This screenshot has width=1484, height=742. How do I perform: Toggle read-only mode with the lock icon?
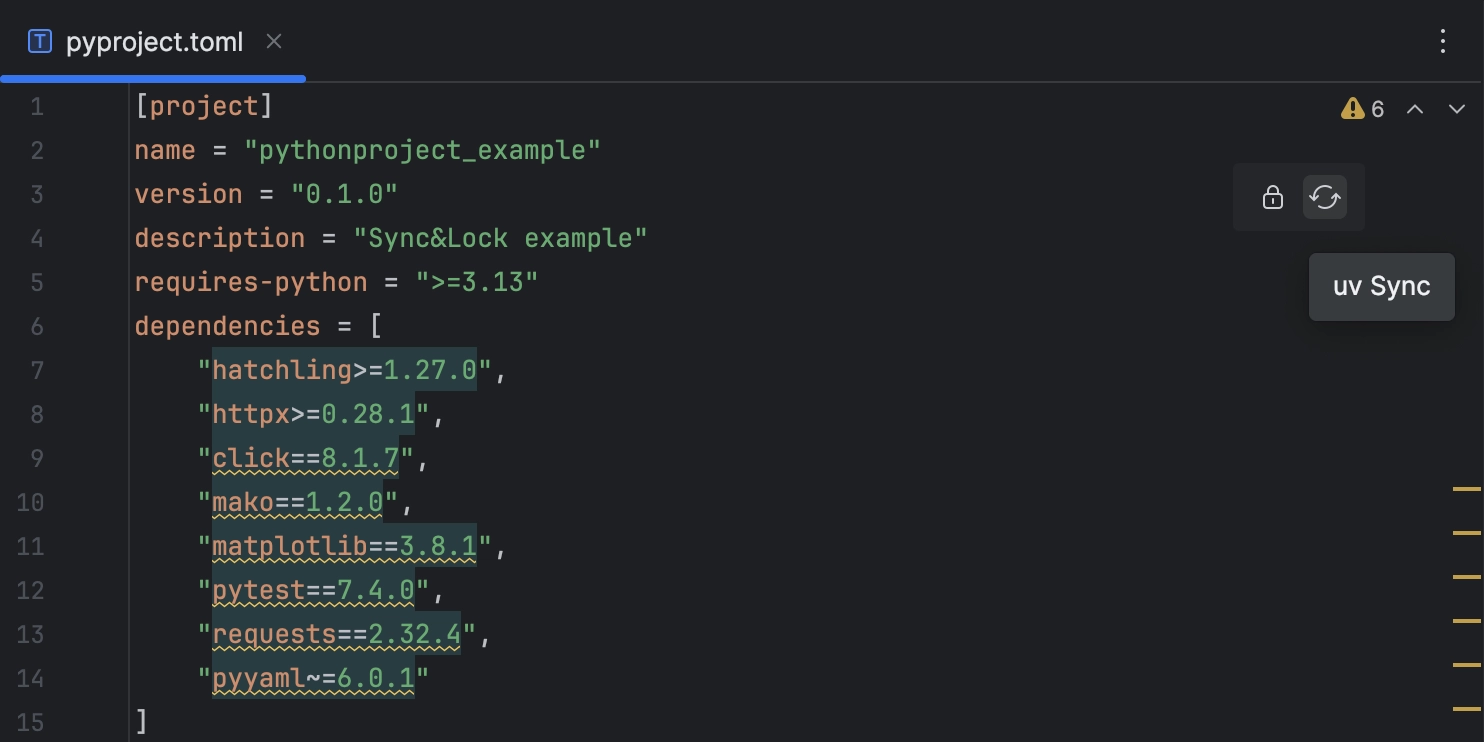(1272, 197)
